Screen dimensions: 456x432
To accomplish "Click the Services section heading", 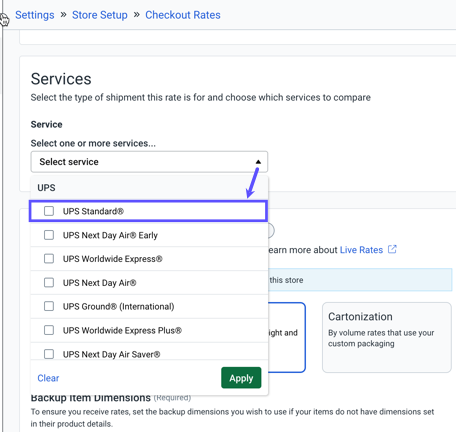I will (61, 79).
